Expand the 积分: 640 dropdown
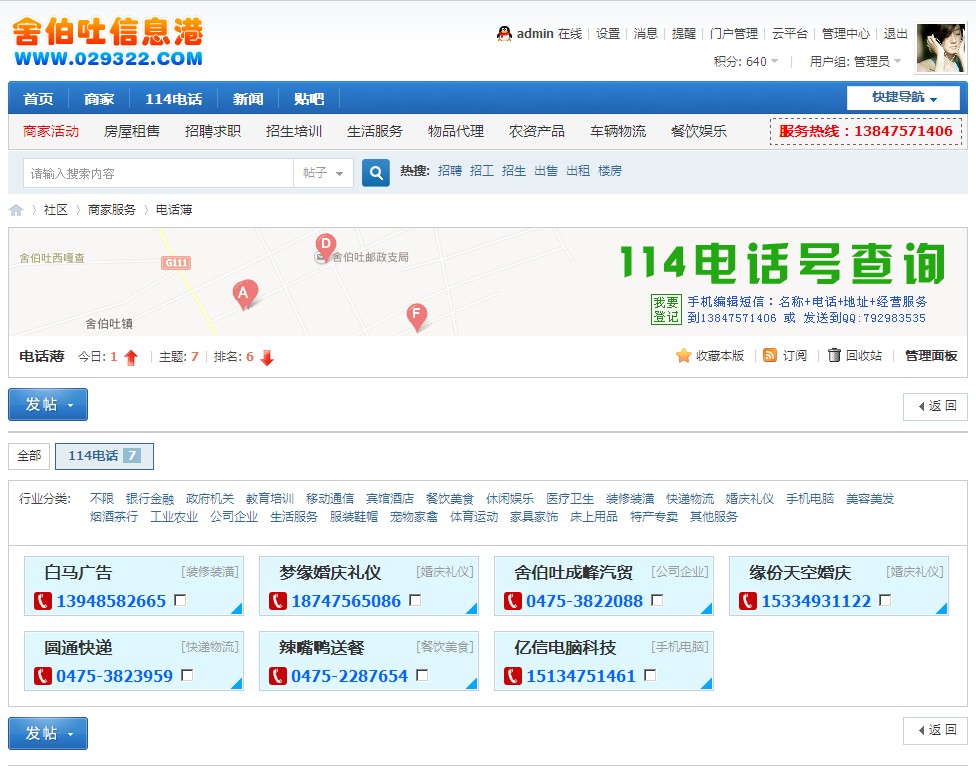 pos(746,62)
